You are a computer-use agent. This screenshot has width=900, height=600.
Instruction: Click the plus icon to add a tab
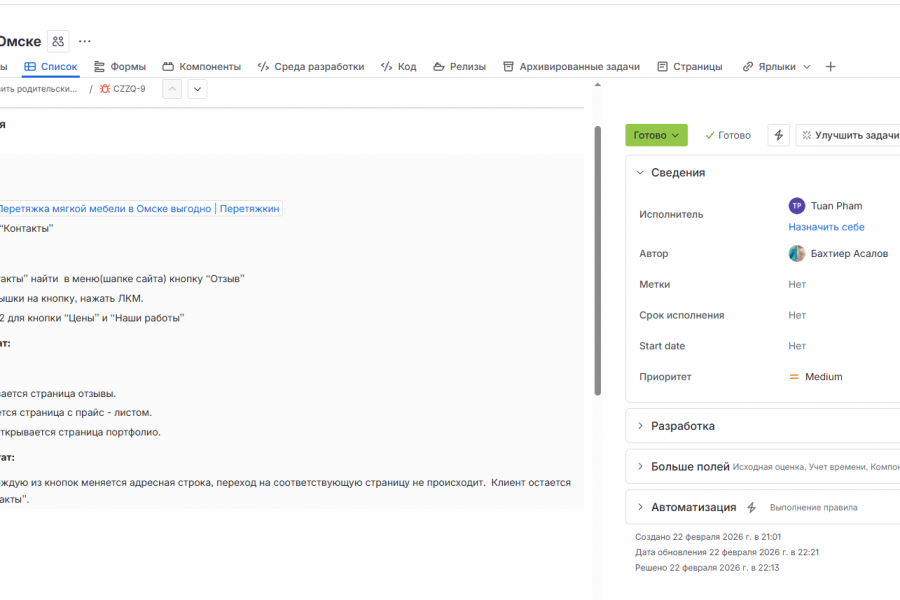pyautogui.click(x=830, y=67)
